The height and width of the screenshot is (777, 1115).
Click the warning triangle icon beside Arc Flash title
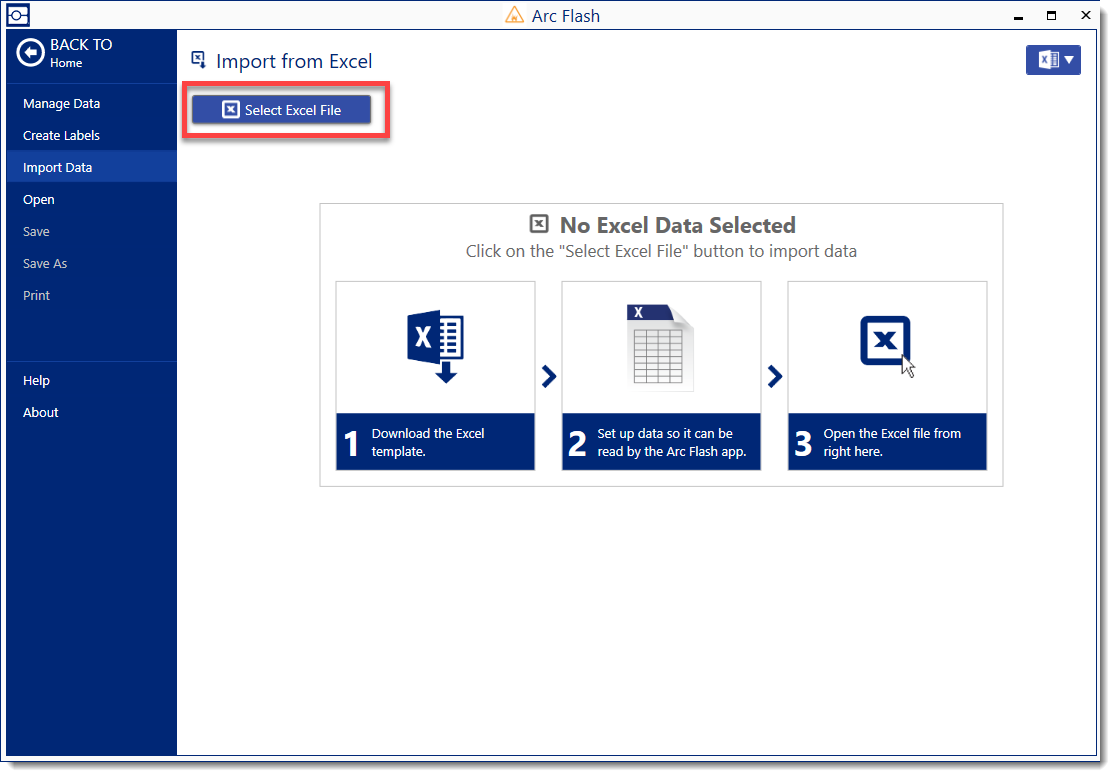[x=514, y=16]
